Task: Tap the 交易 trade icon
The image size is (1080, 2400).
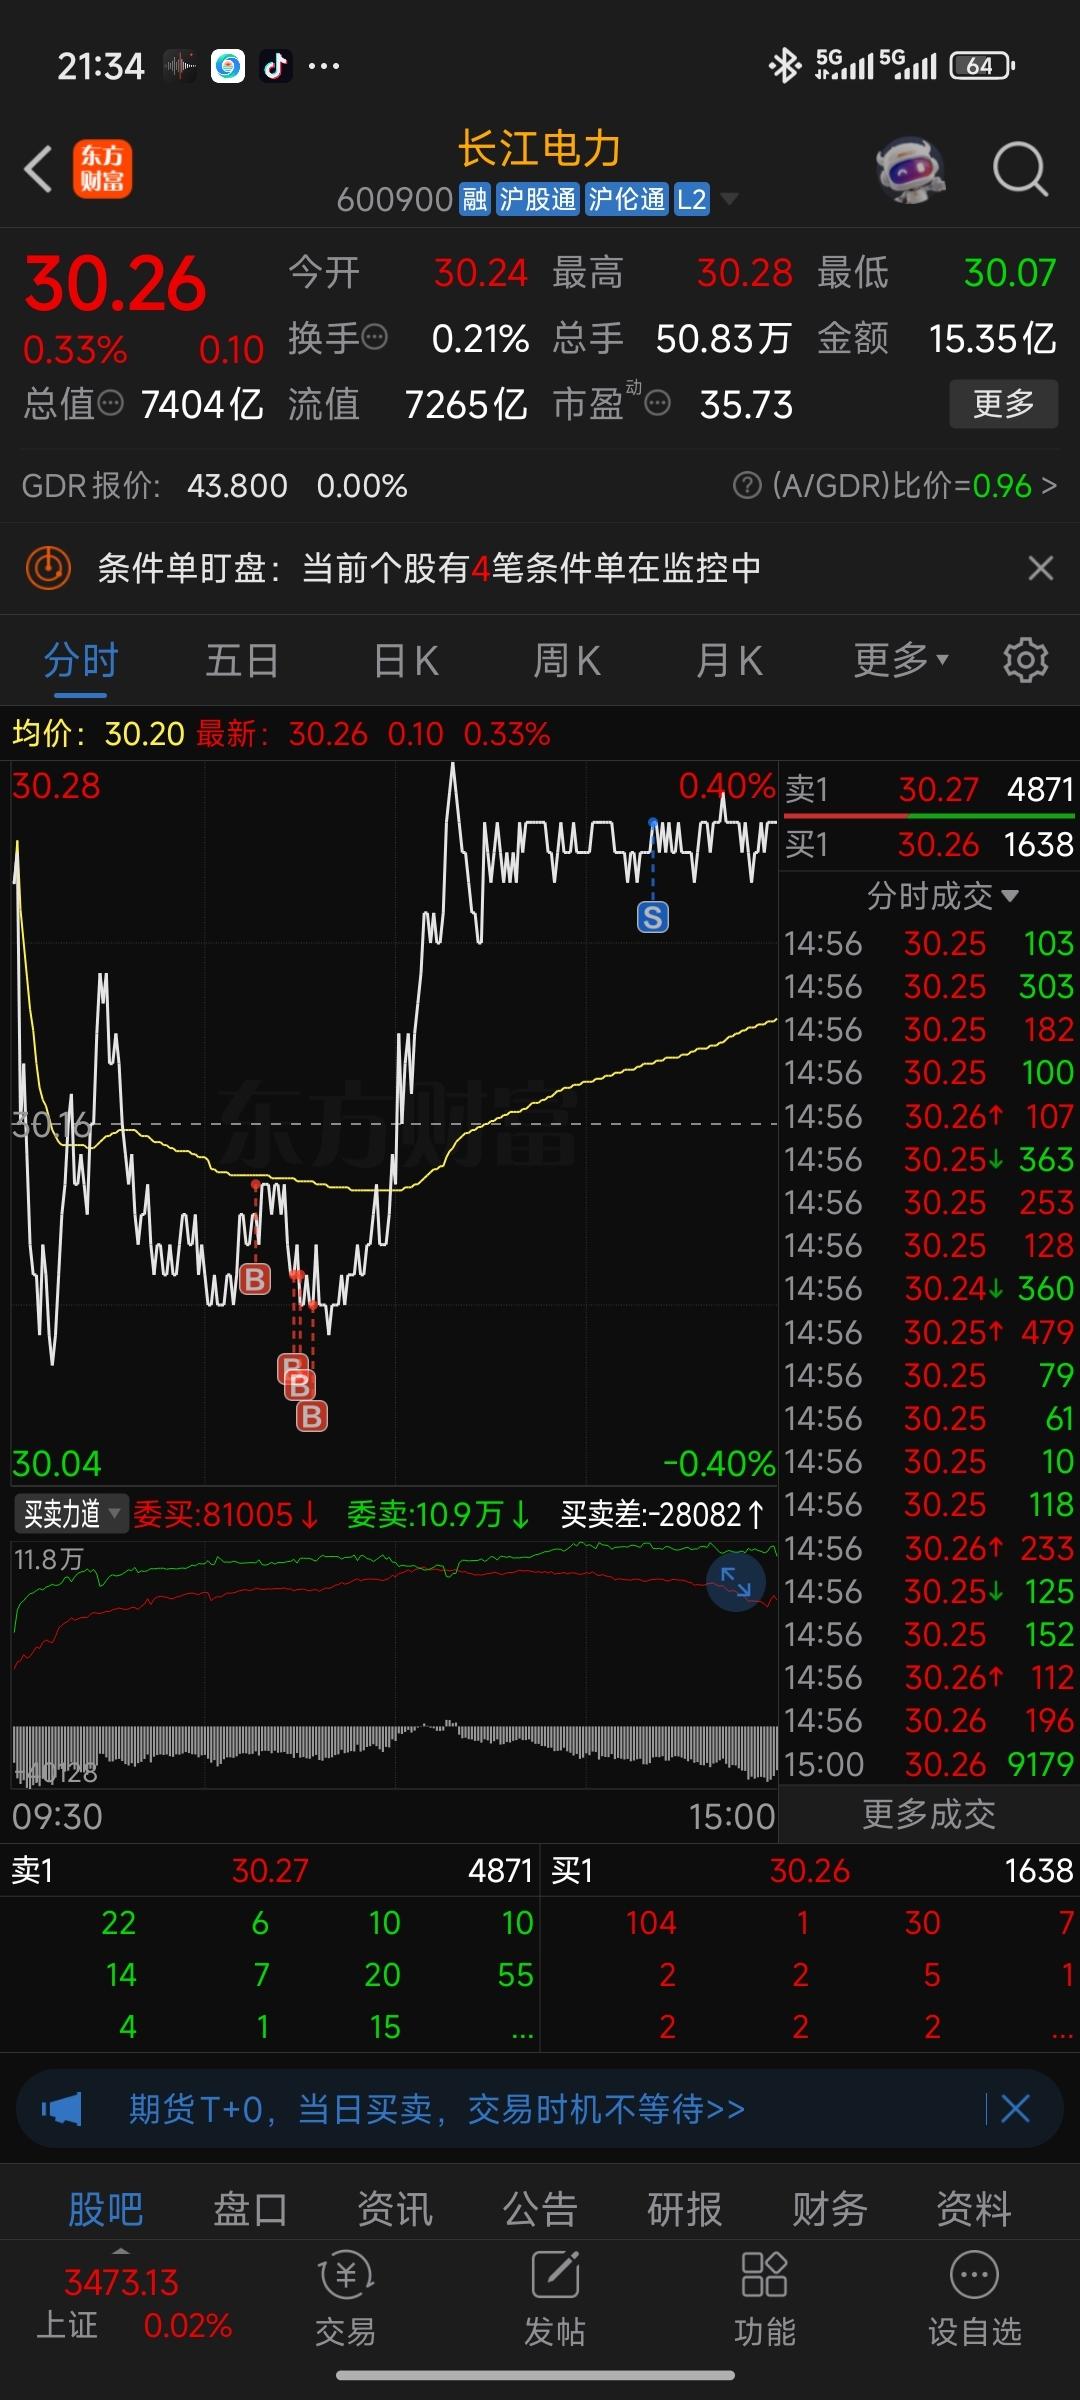Action: 345,2298
